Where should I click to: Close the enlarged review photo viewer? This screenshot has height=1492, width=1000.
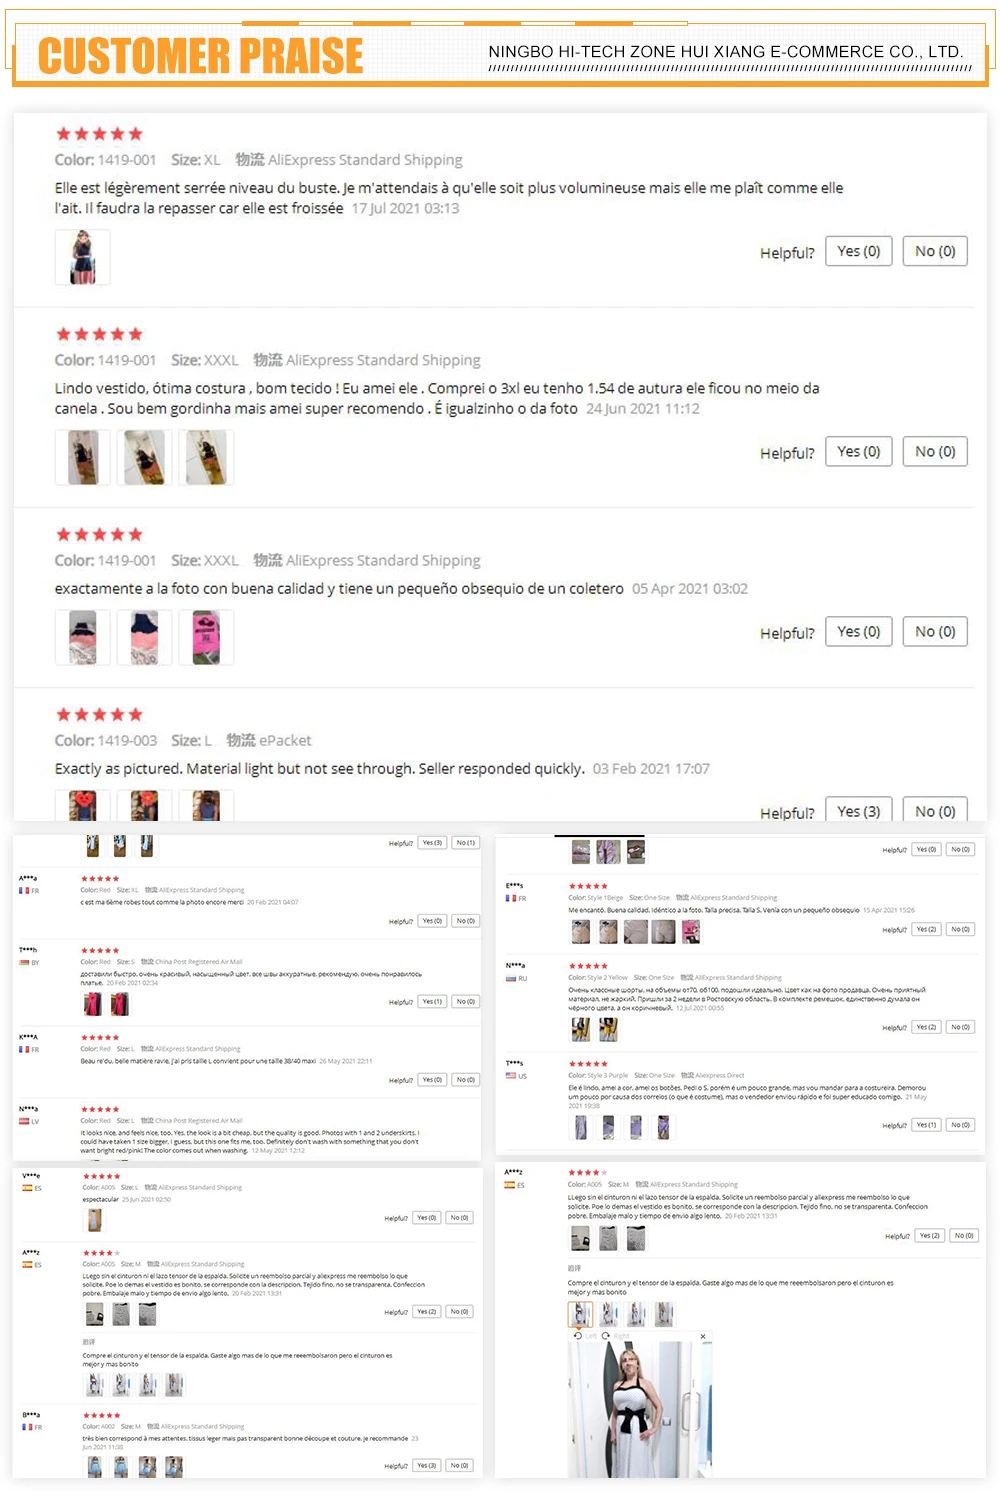pos(703,1336)
